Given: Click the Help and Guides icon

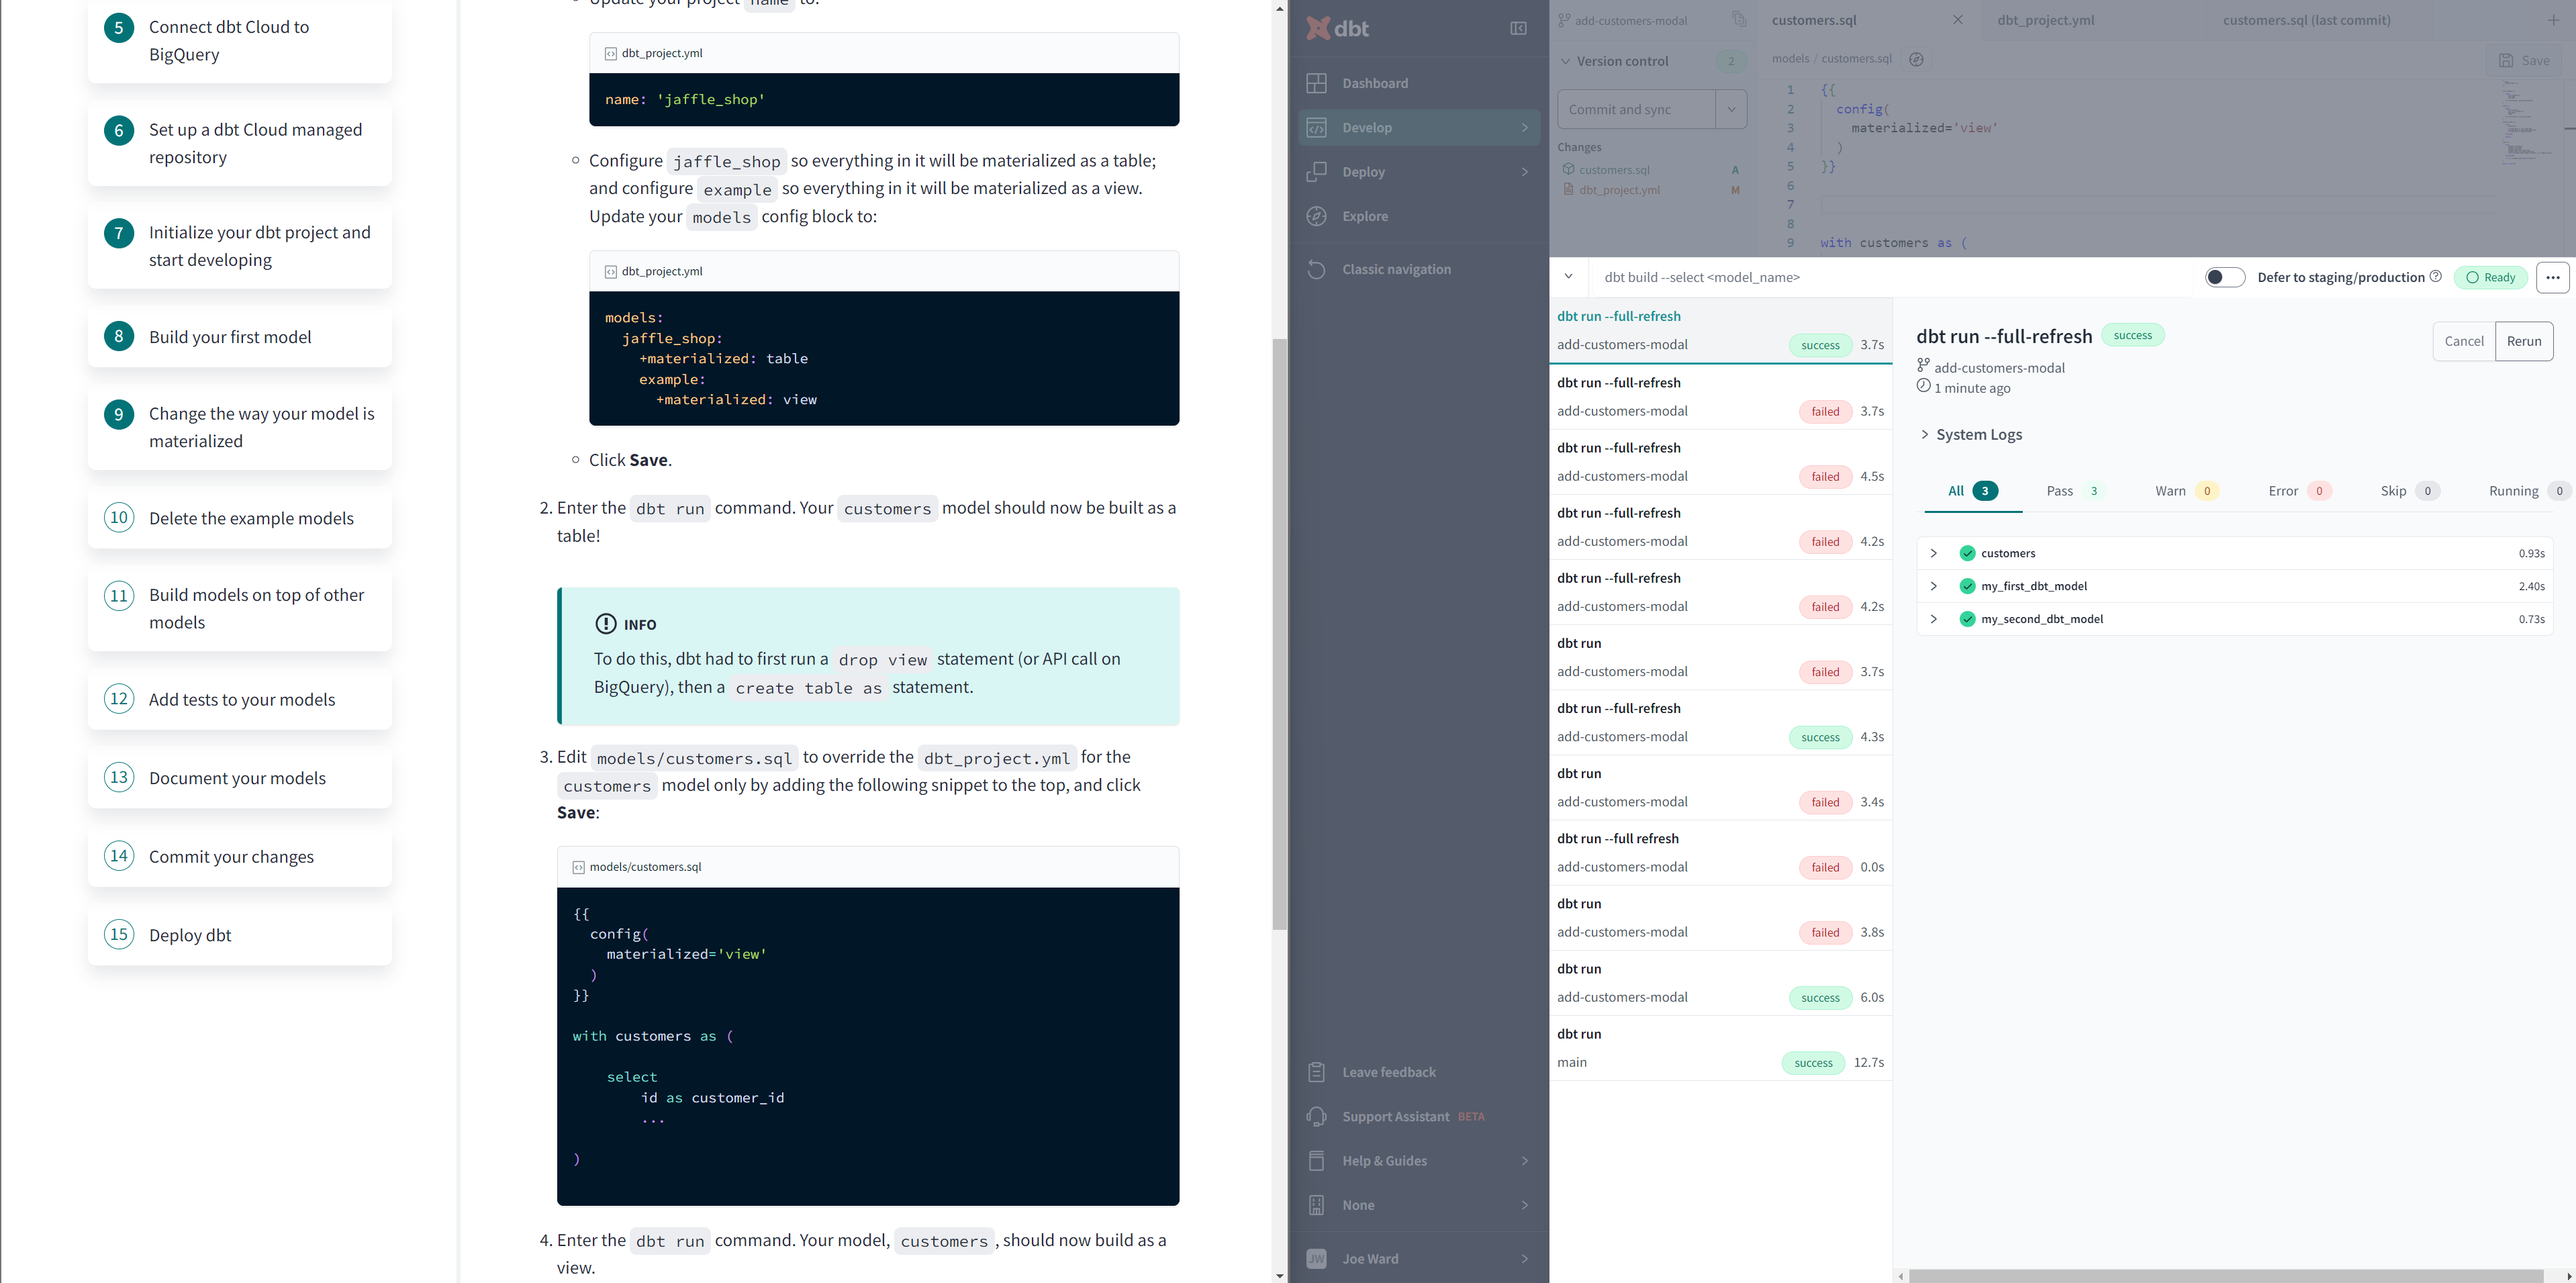Looking at the screenshot, I should pyautogui.click(x=1318, y=1159).
